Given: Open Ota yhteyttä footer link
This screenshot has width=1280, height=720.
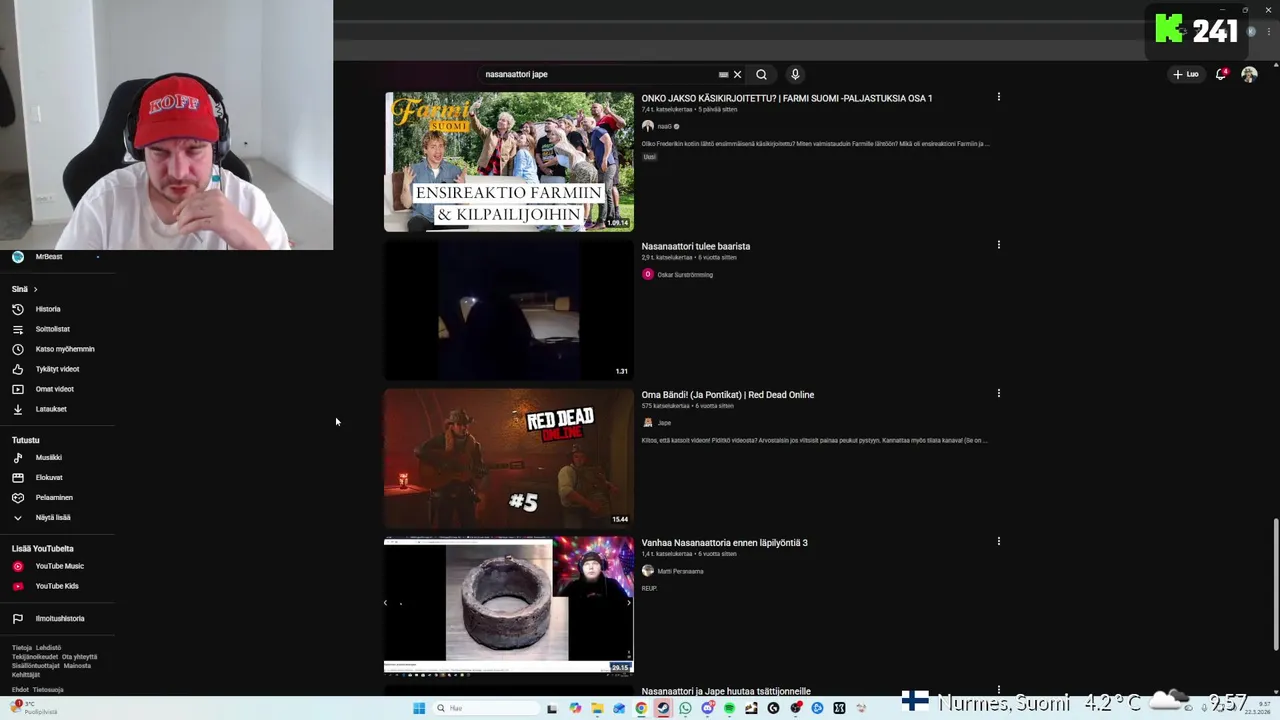Looking at the screenshot, I should [x=79, y=657].
